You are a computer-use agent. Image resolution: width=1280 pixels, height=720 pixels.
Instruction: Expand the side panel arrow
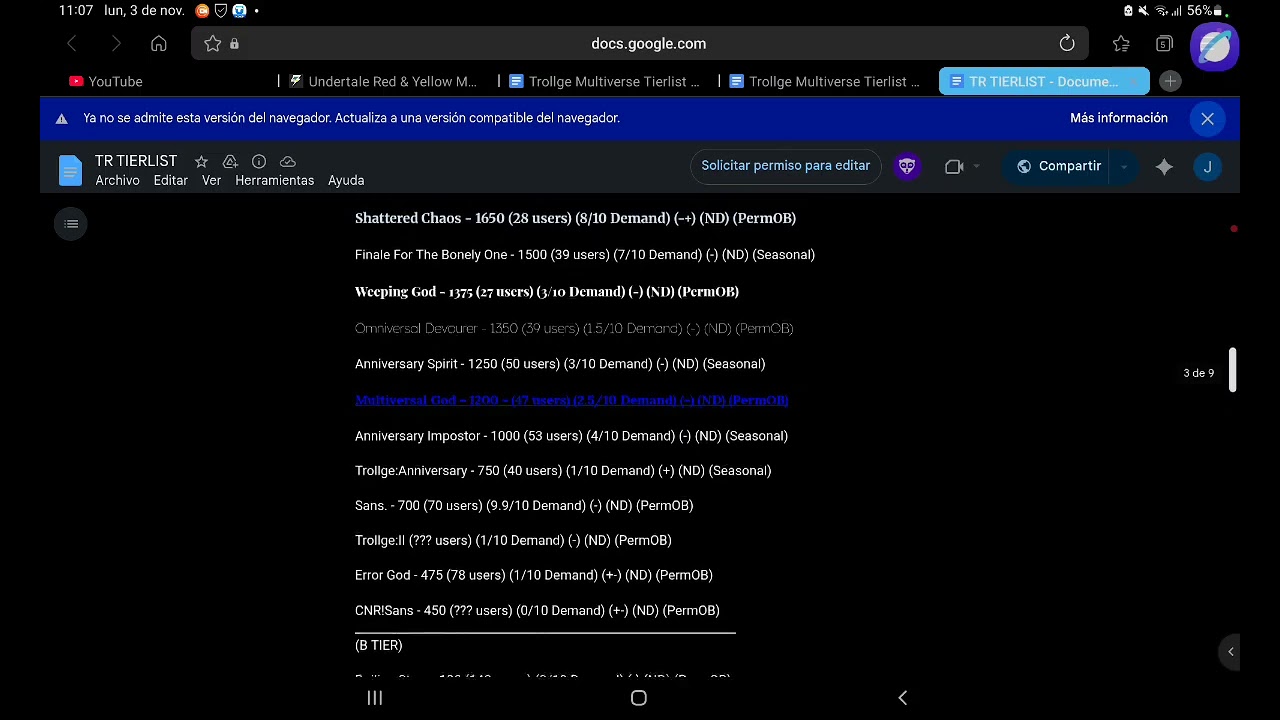1231,652
